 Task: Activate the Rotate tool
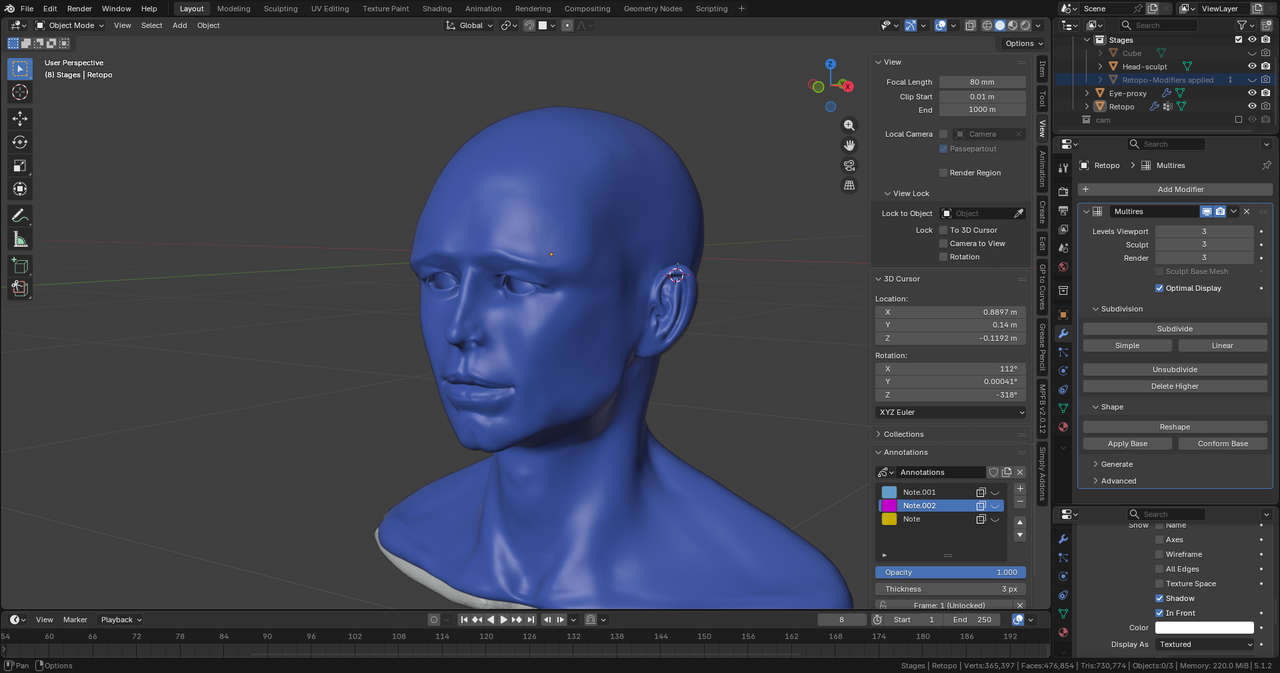[x=20, y=142]
